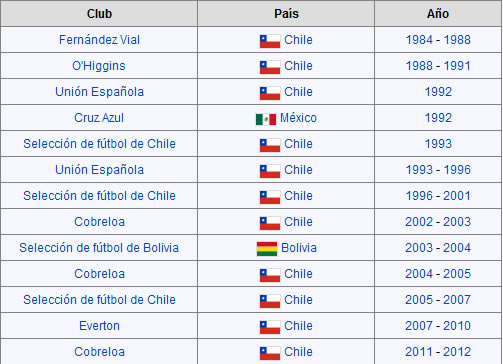Open the Everton club link
This screenshot has height=364, width=503.
click(x=99, y=326)
